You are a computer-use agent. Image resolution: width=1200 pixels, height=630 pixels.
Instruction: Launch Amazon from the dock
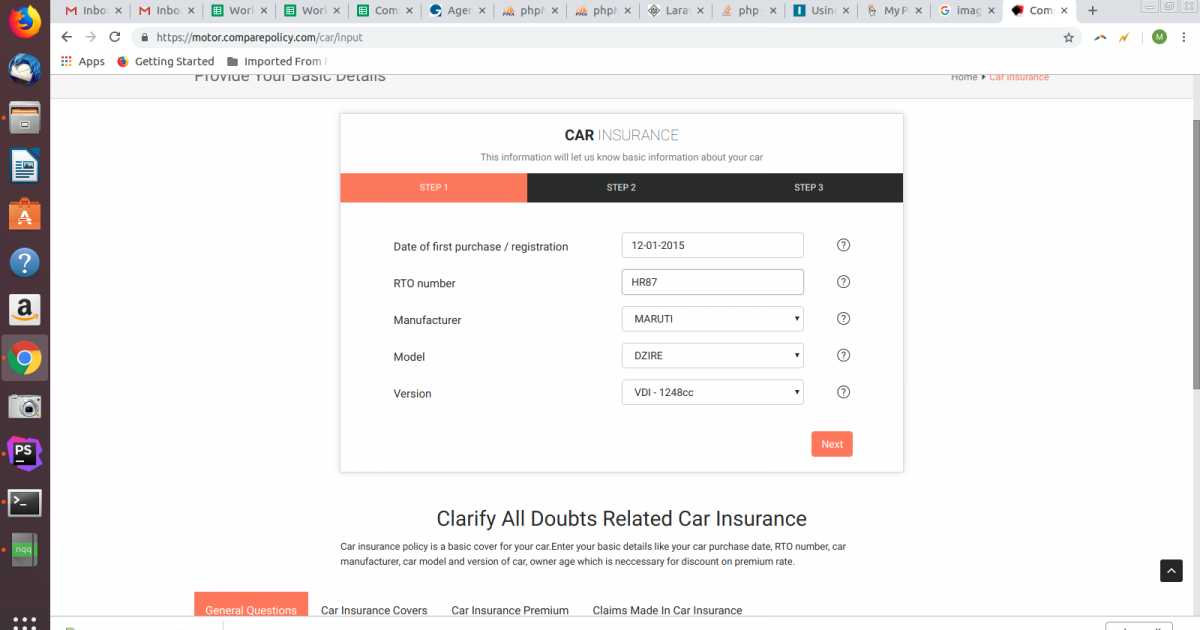pos(24,310)
